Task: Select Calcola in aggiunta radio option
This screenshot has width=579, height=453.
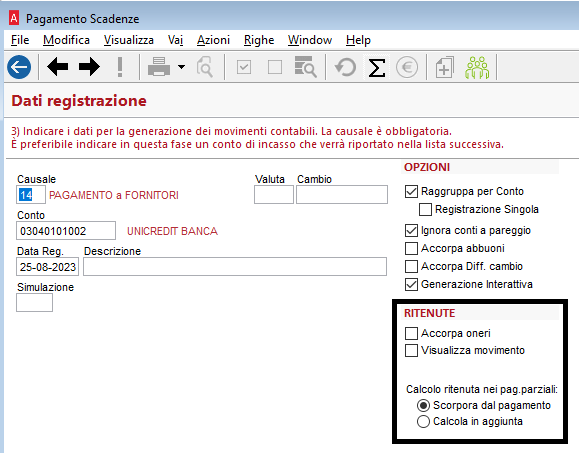Action: click(423, 421)
